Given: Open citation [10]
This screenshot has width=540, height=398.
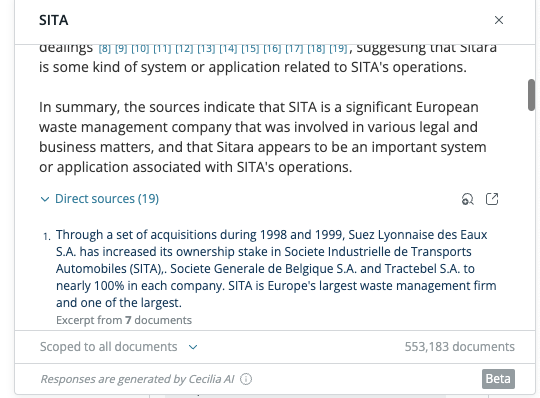Looking at the screenshot, I should (x=140, y=49).
